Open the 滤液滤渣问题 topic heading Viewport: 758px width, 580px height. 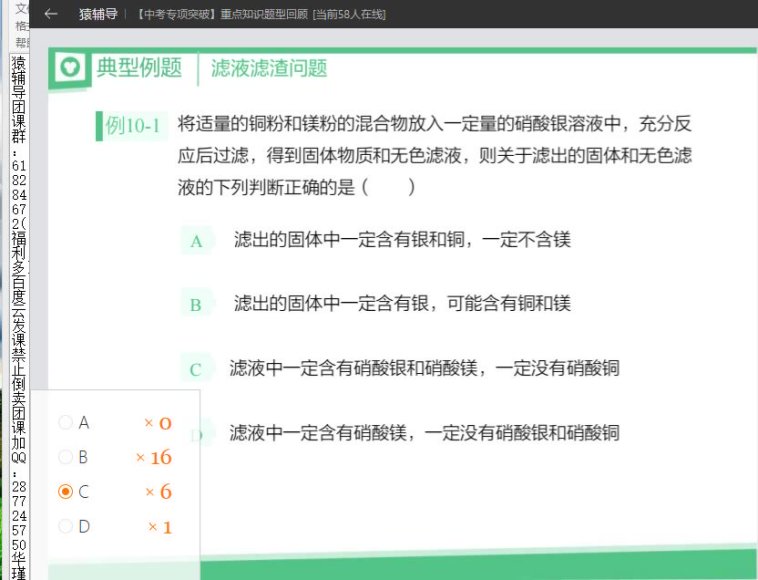click(269, 68)
